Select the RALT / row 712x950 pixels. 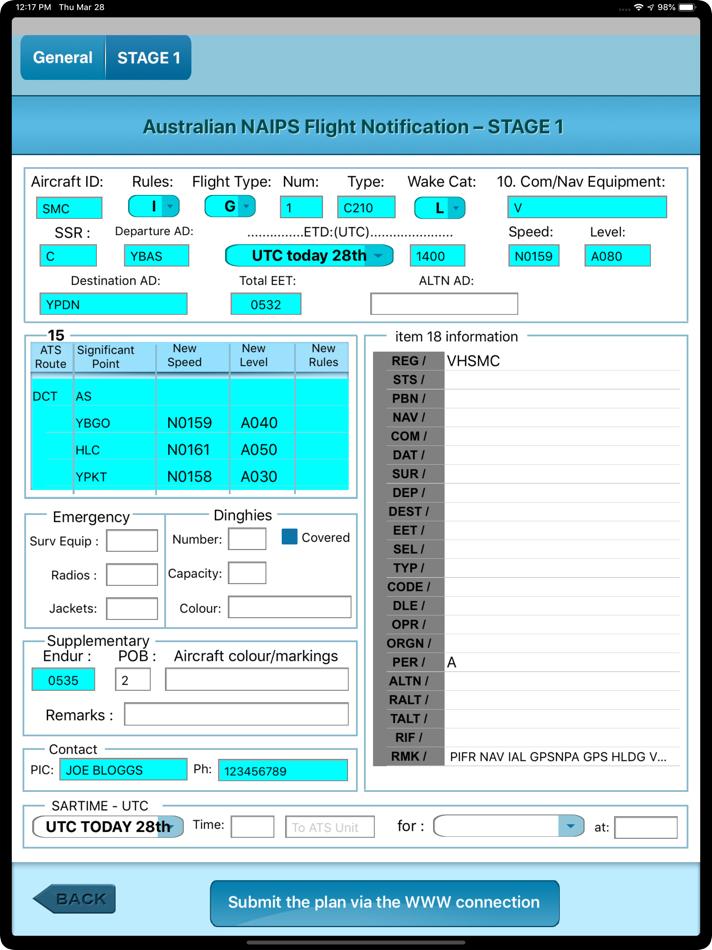pyautogui.click(x=527, y=700)
